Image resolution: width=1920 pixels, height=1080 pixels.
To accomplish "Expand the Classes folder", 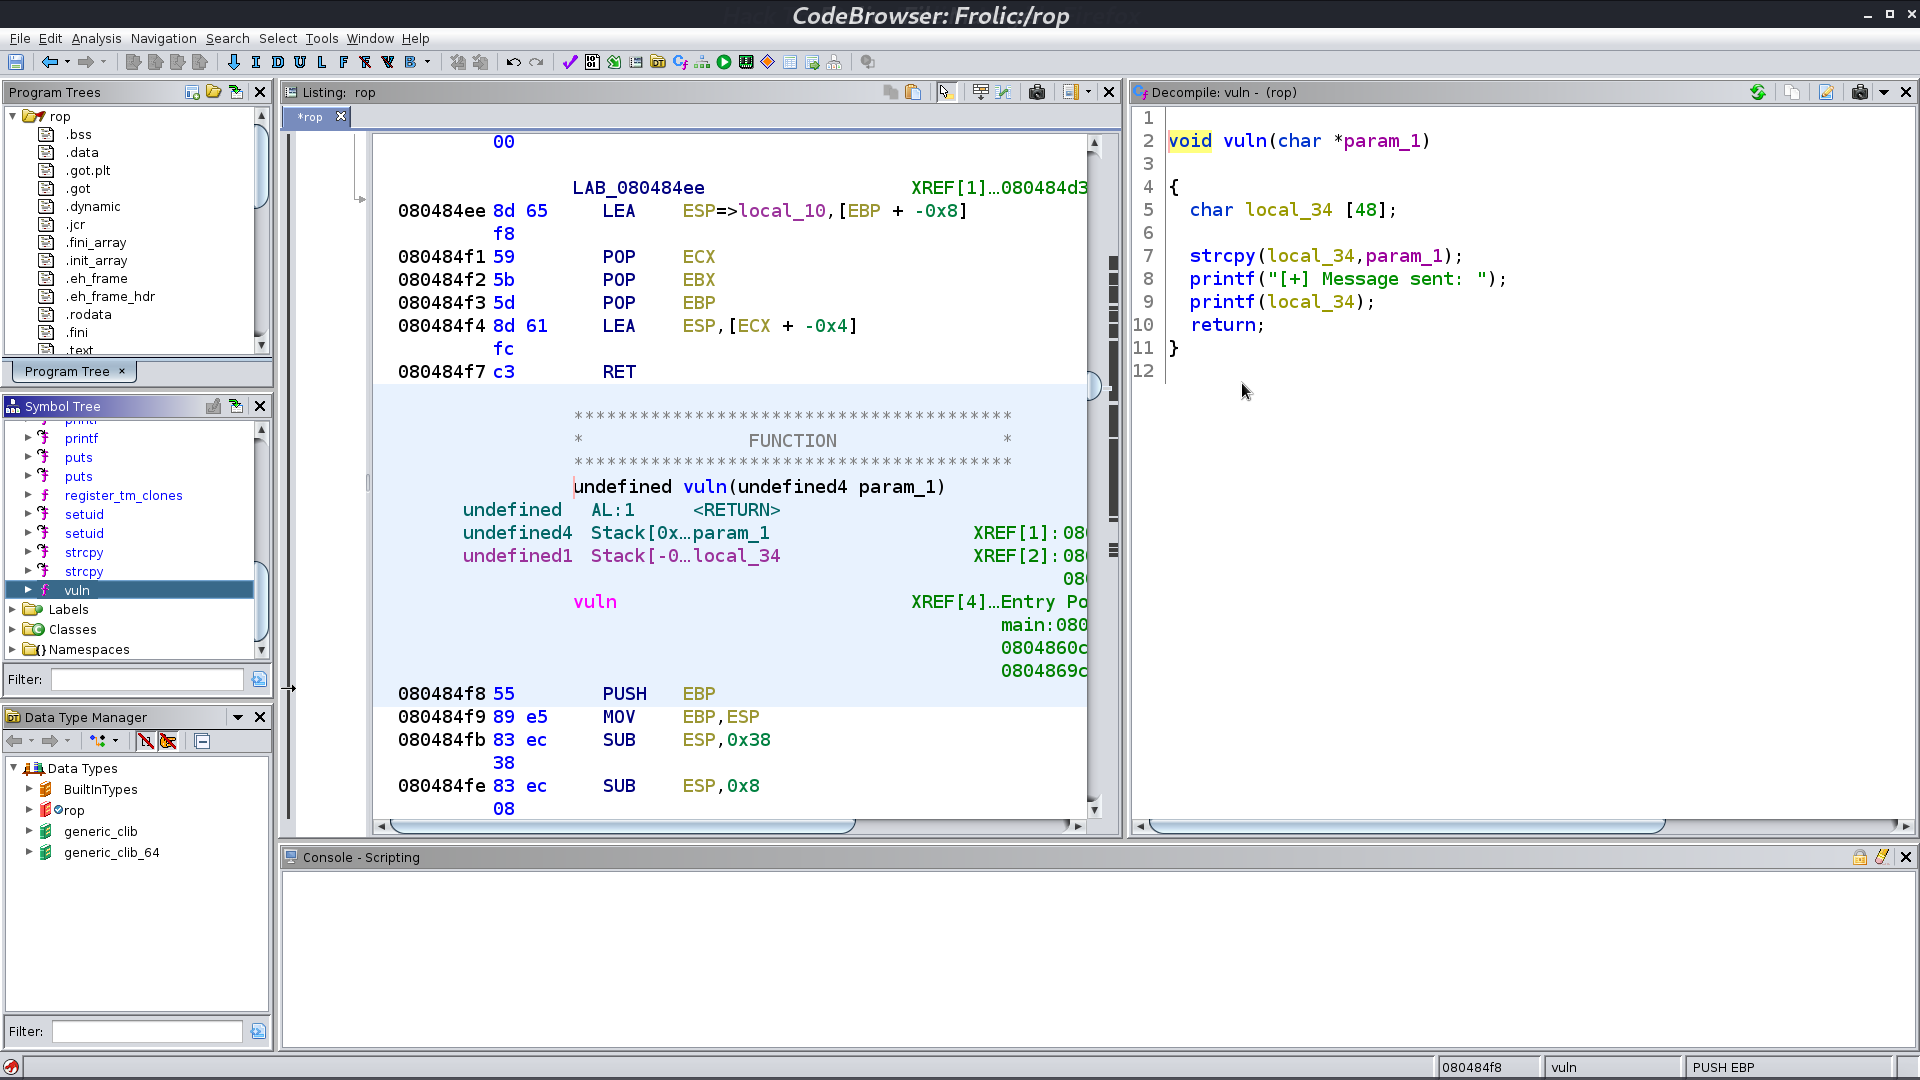I will [12, 629].
